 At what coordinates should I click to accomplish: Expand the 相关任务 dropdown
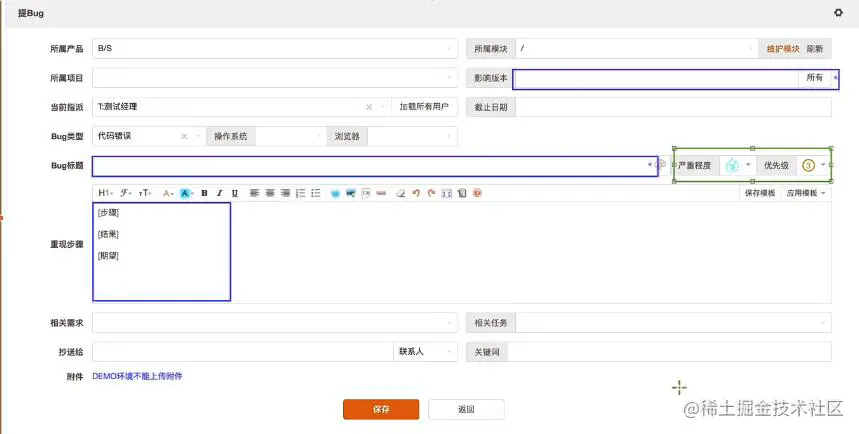point(673,323)
